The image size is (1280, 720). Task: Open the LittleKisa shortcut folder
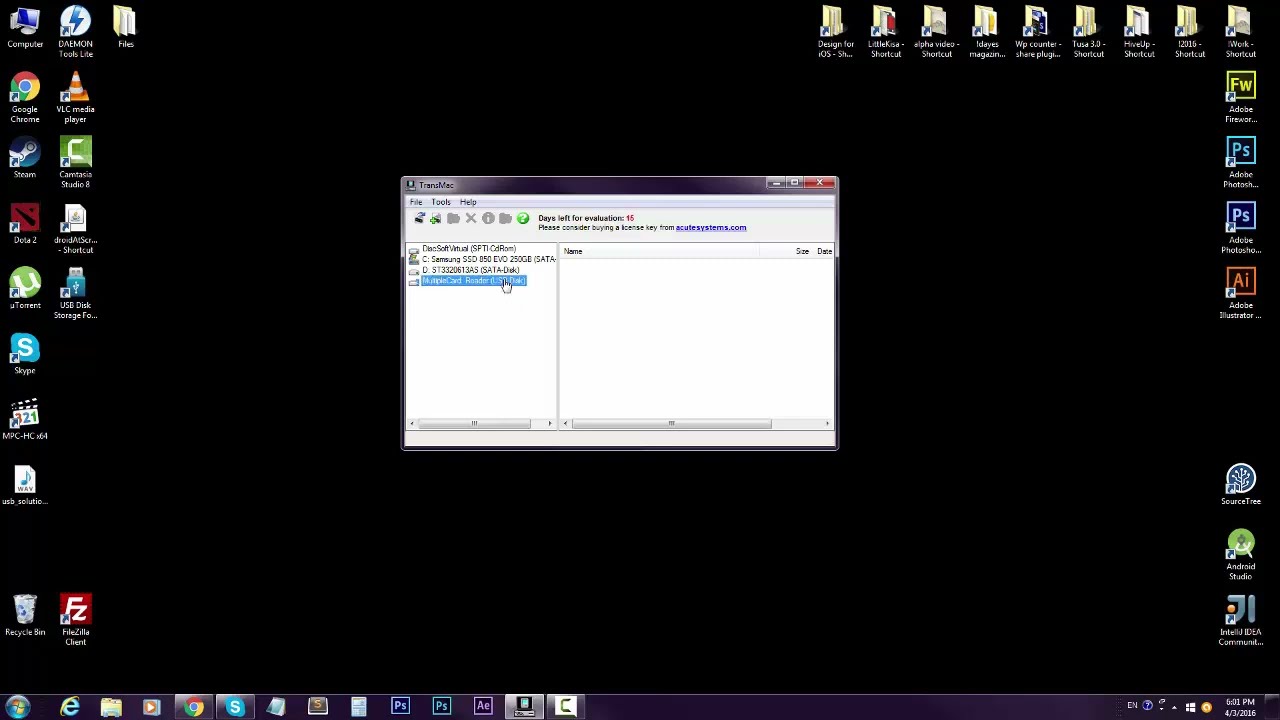click(885, 31)
